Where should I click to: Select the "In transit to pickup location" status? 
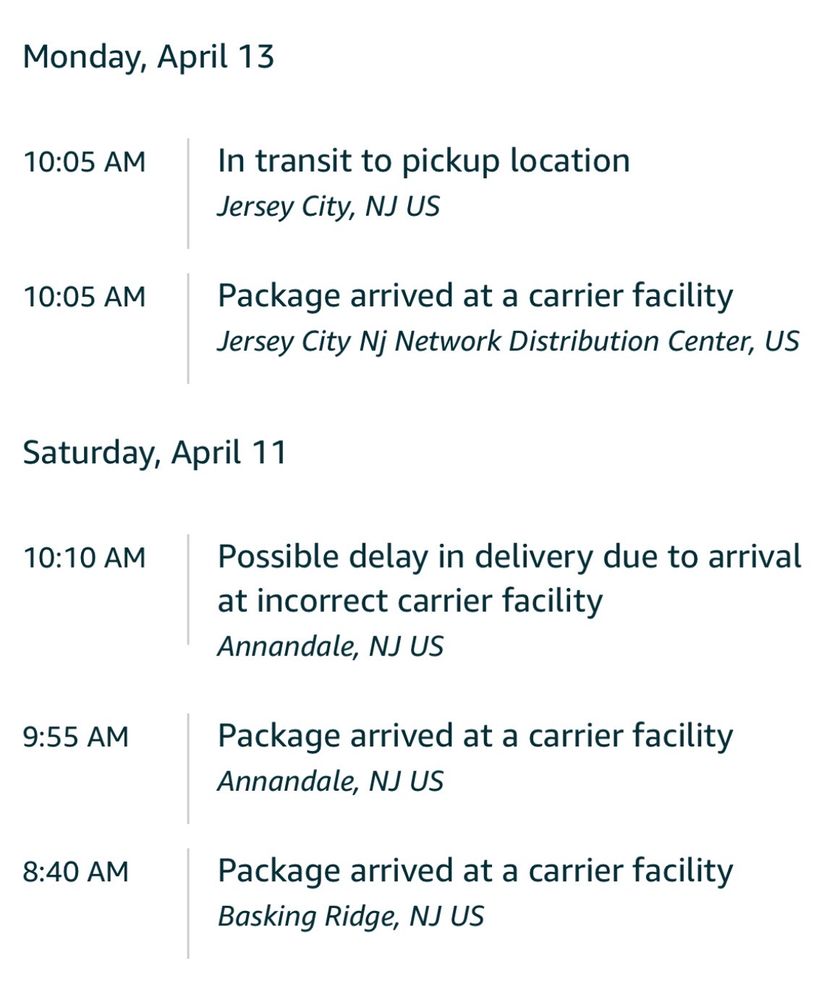(423, 161)
